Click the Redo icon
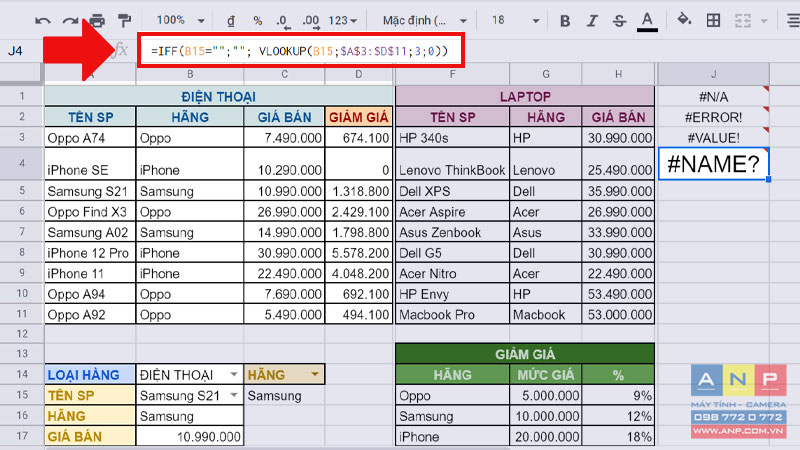 pos(70,21)
